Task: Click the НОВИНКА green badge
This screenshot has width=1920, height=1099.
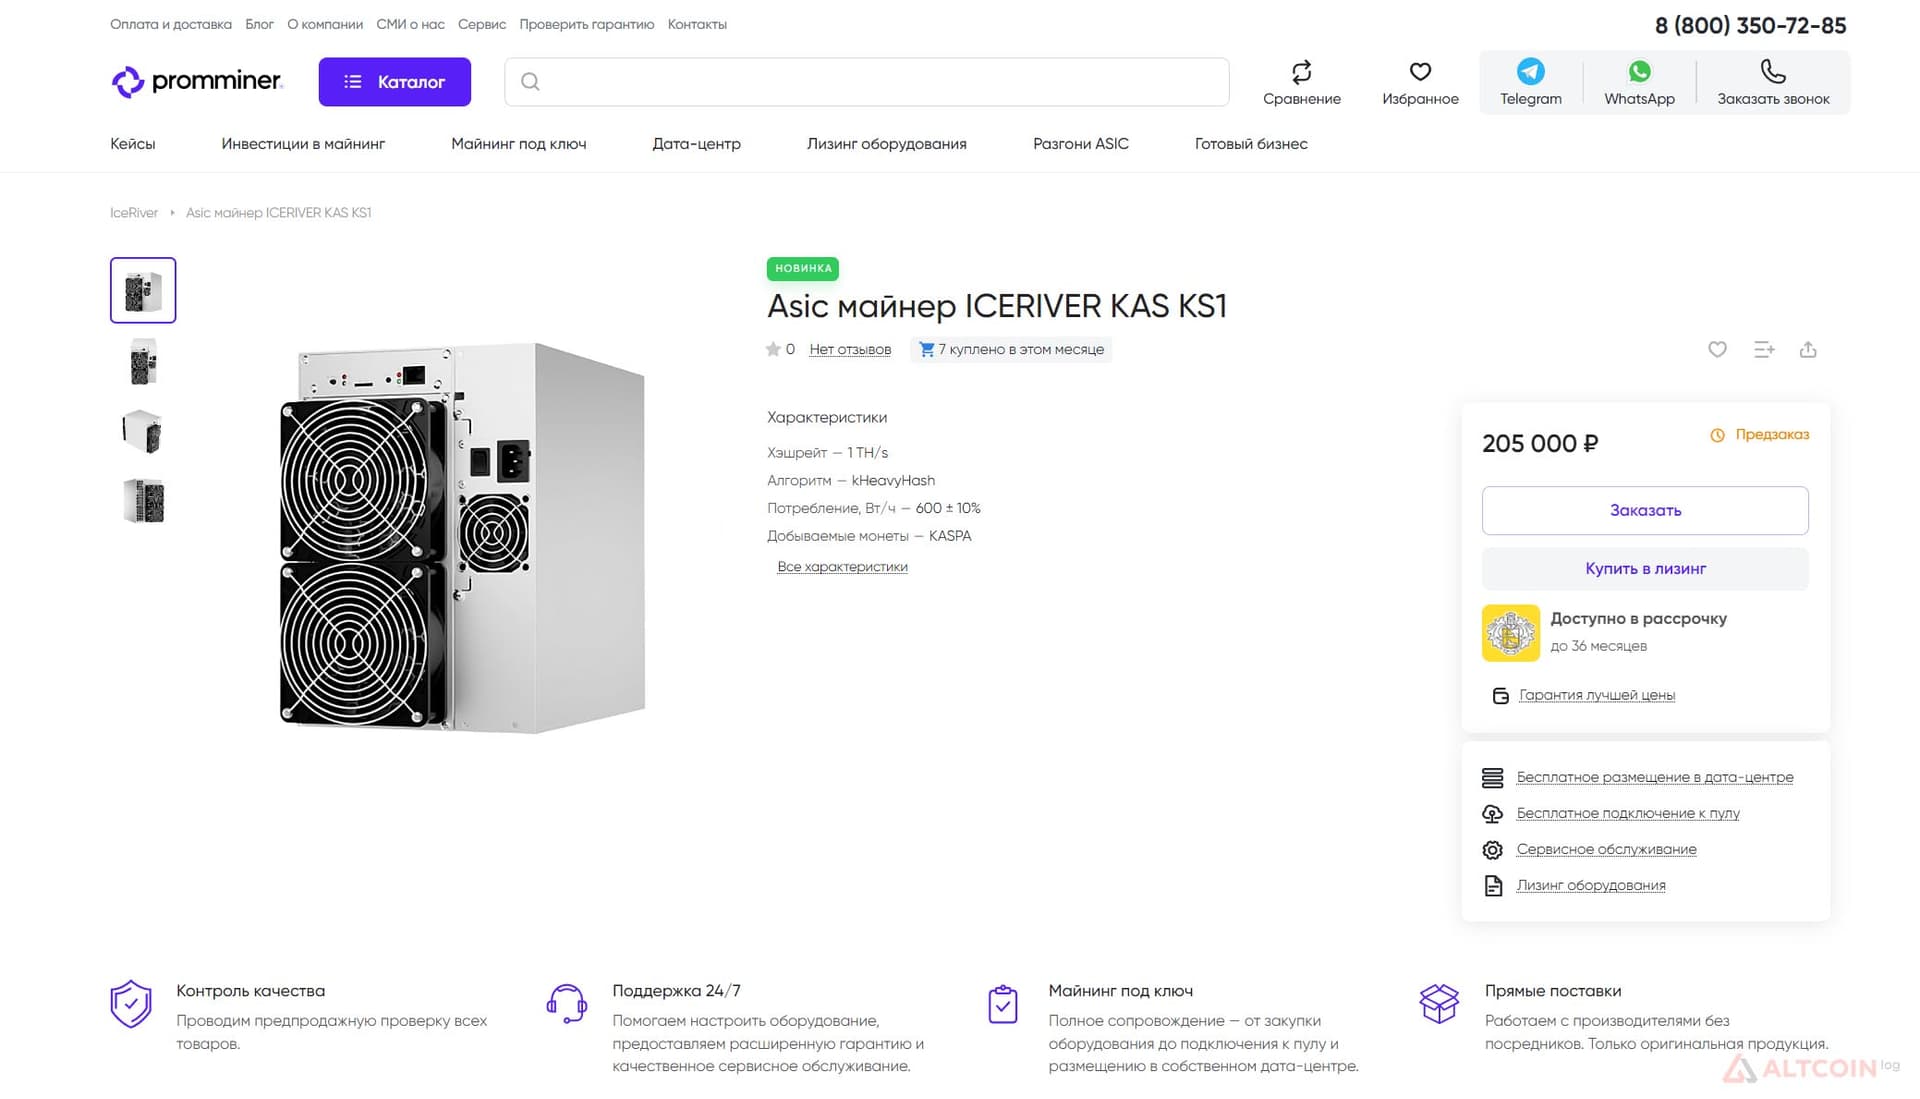Action: click(803, 268)
